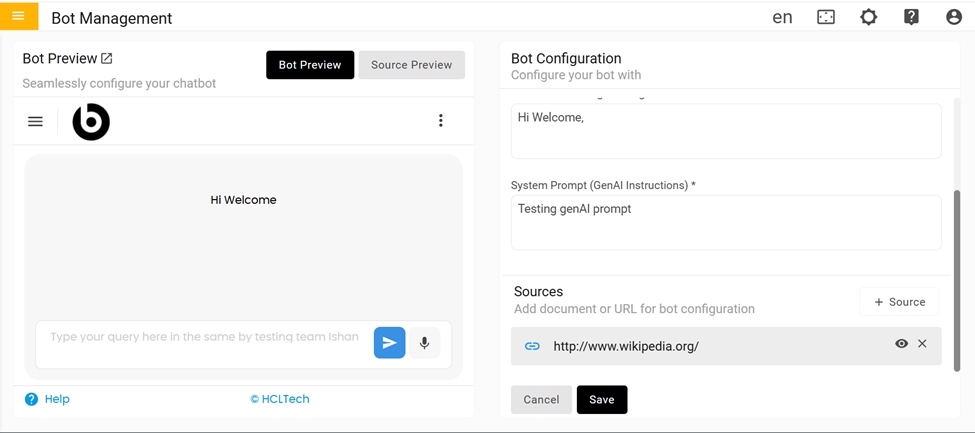The width and height of the screenshot is (975, 433).
Task: Click the chatbot hamburger menu icon
Action: coord(35,121)
